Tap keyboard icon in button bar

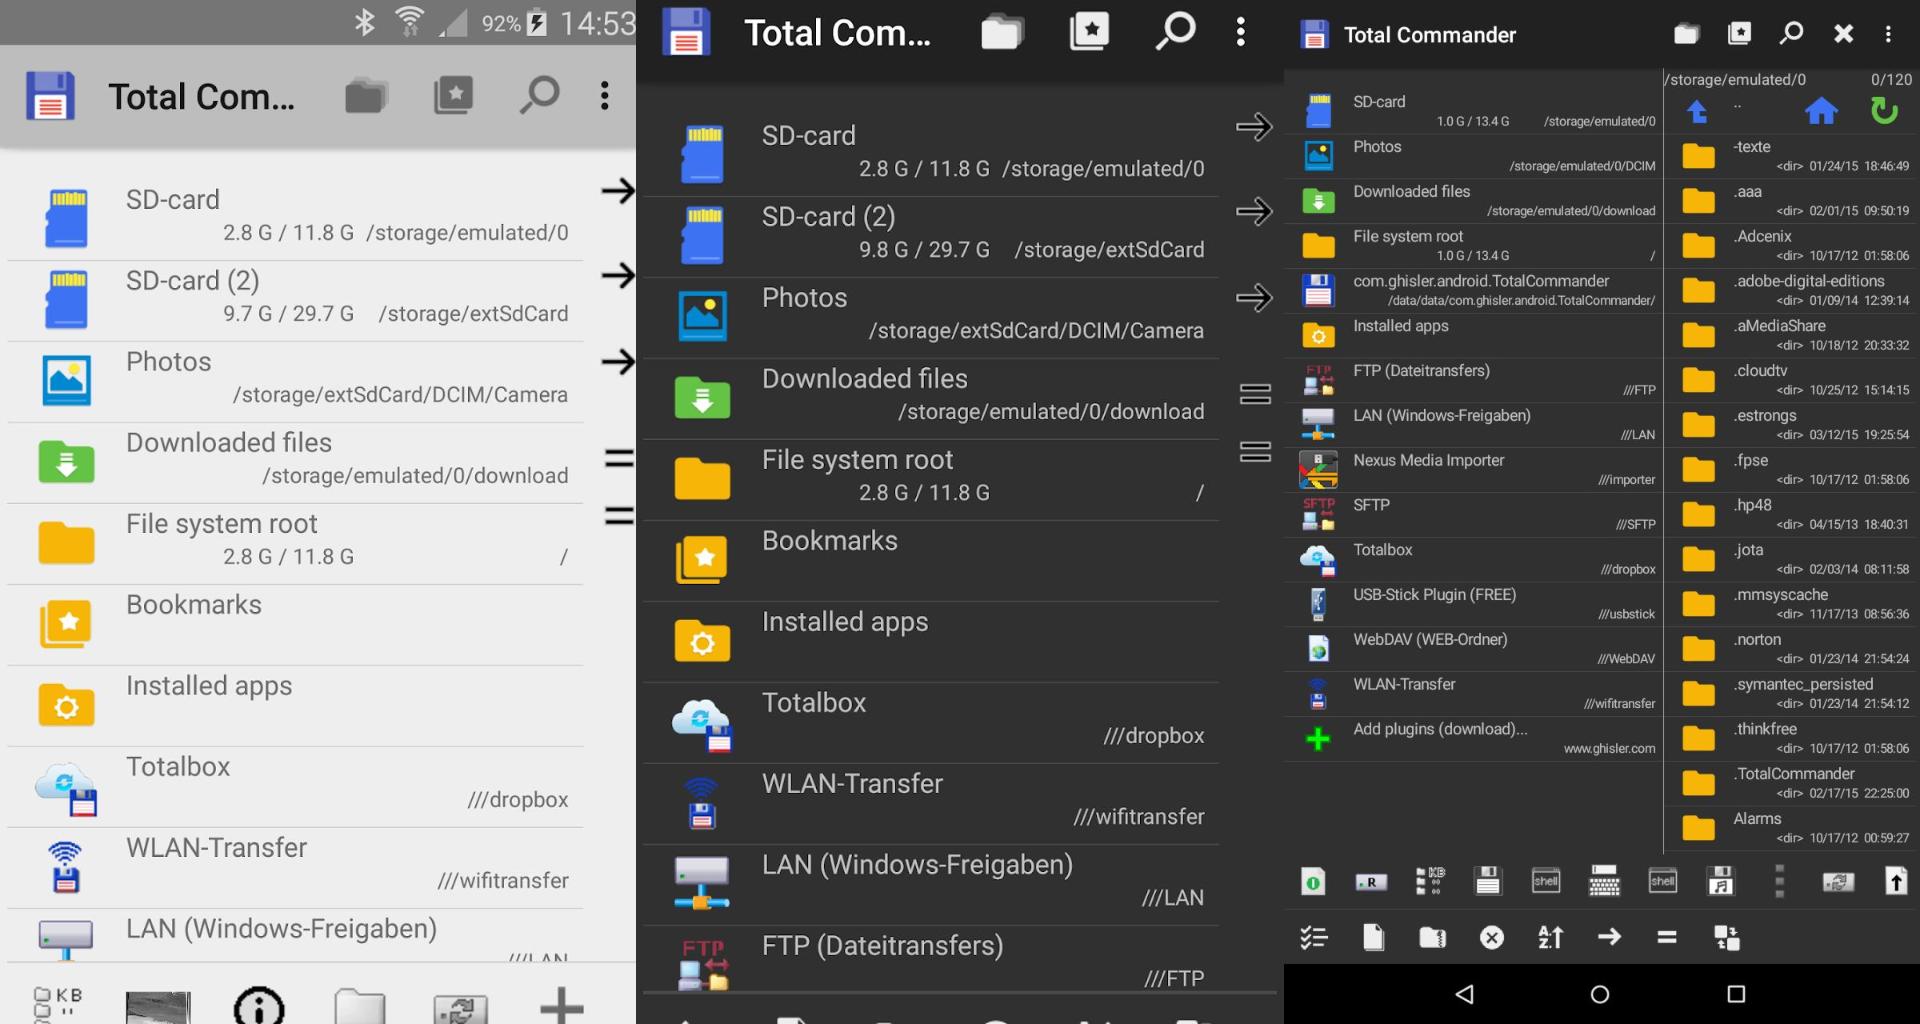(1604, 881)
